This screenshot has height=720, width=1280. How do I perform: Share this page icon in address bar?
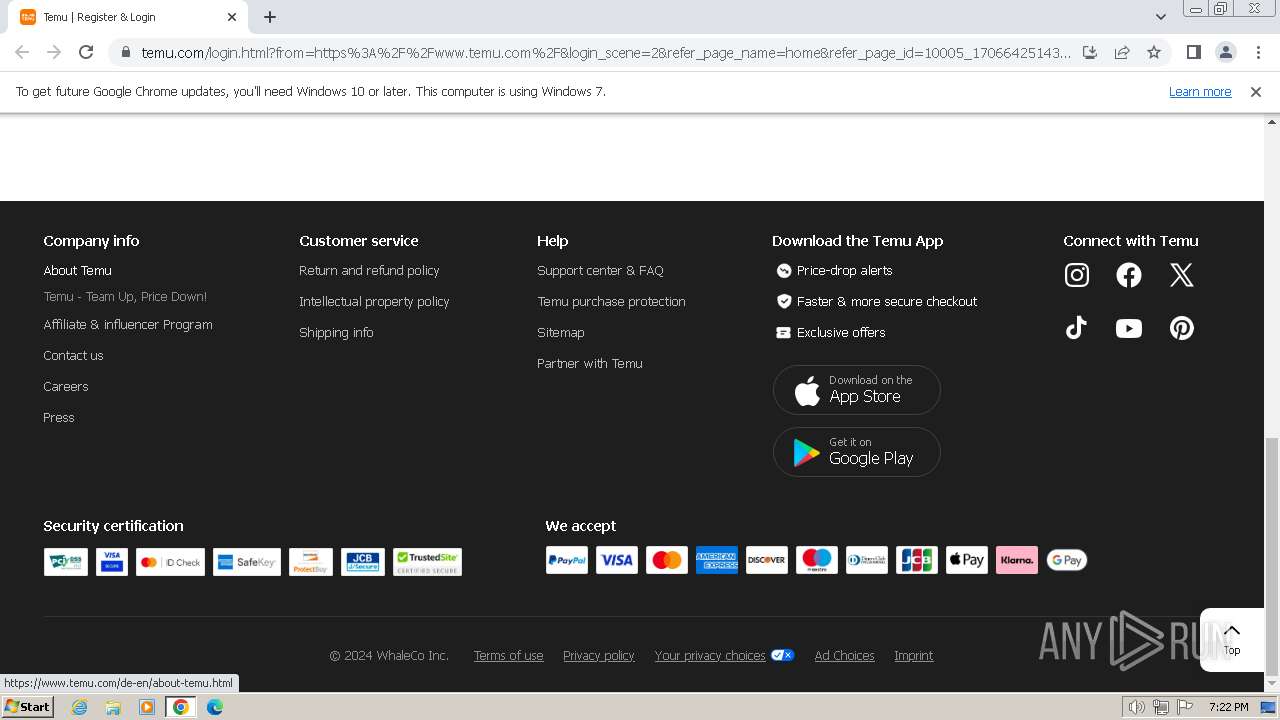point(1122,52)
